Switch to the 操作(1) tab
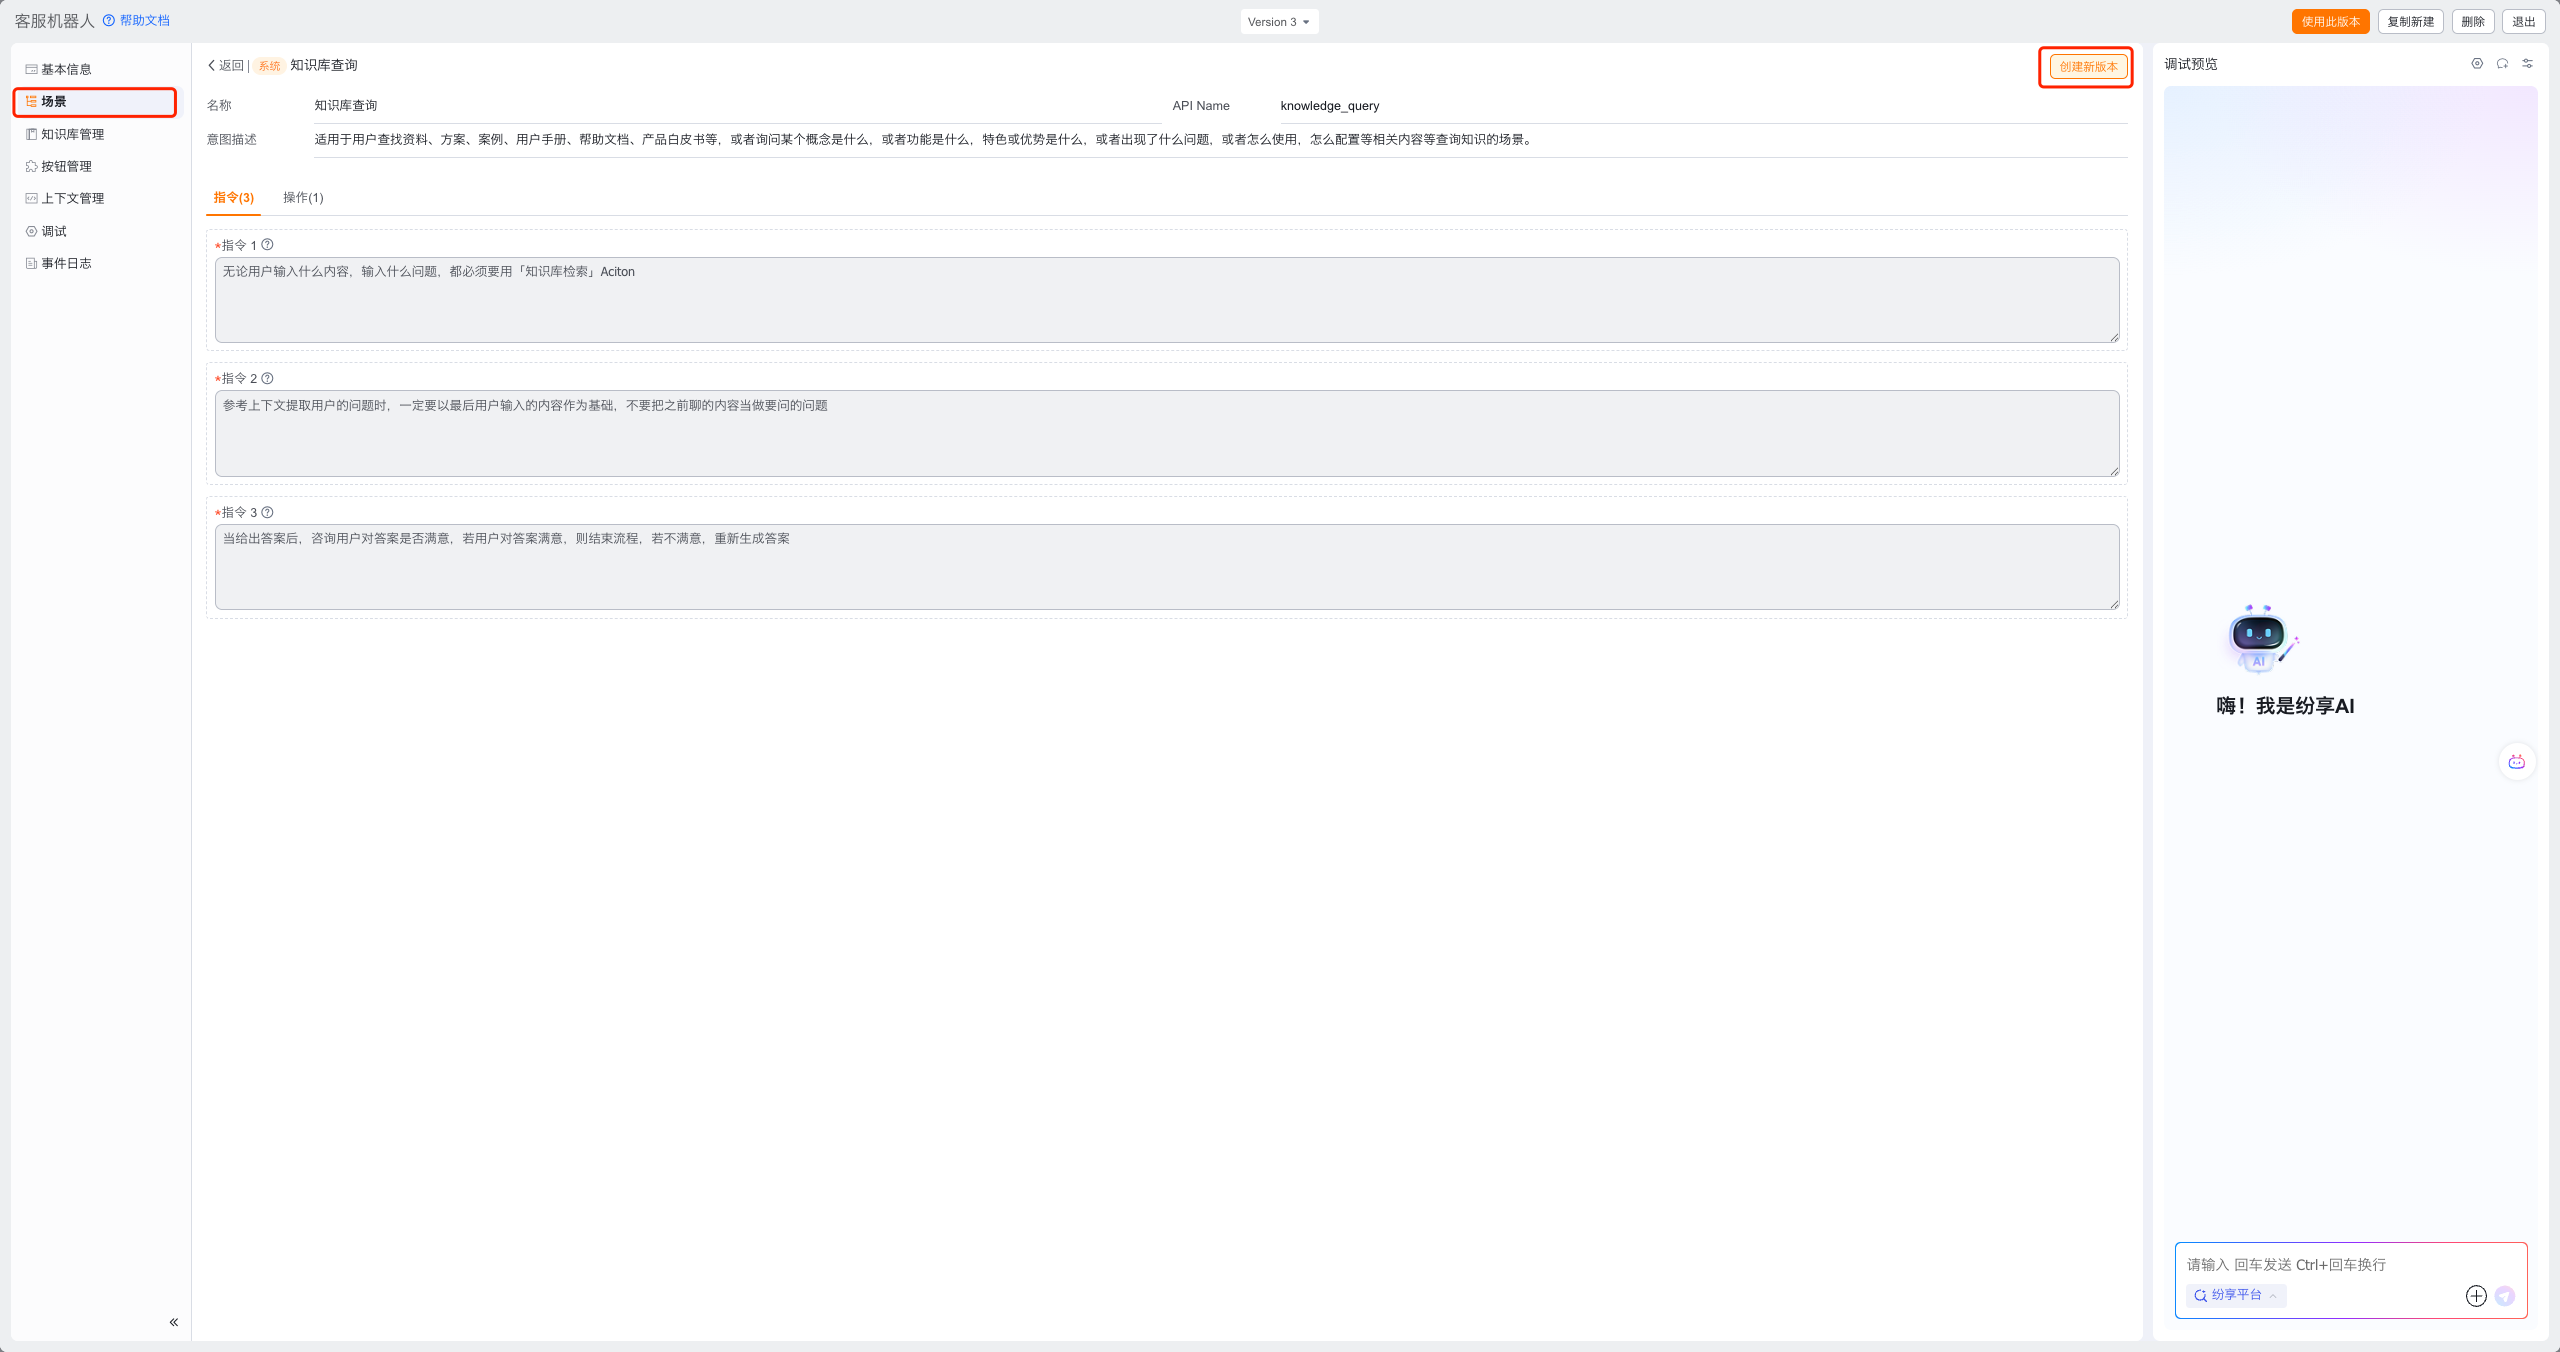 pos(303,198)
